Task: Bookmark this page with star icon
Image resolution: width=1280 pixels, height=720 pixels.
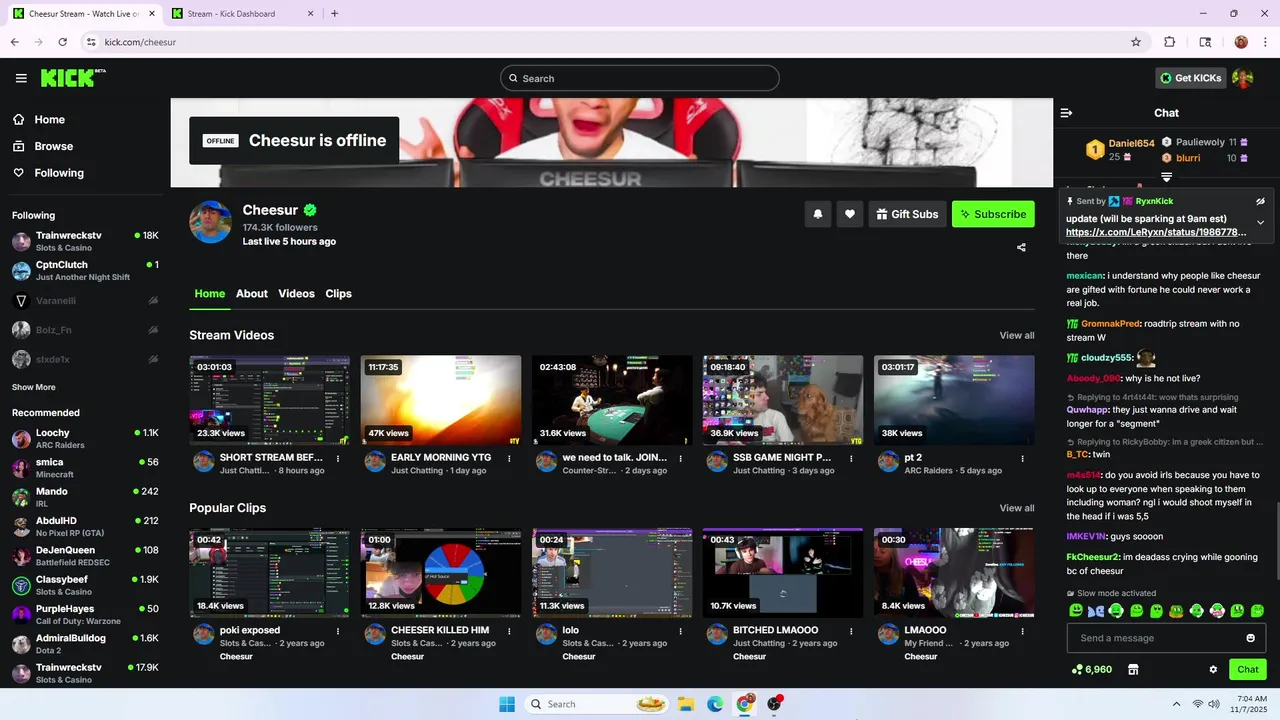Action: tap(1136, 42)
